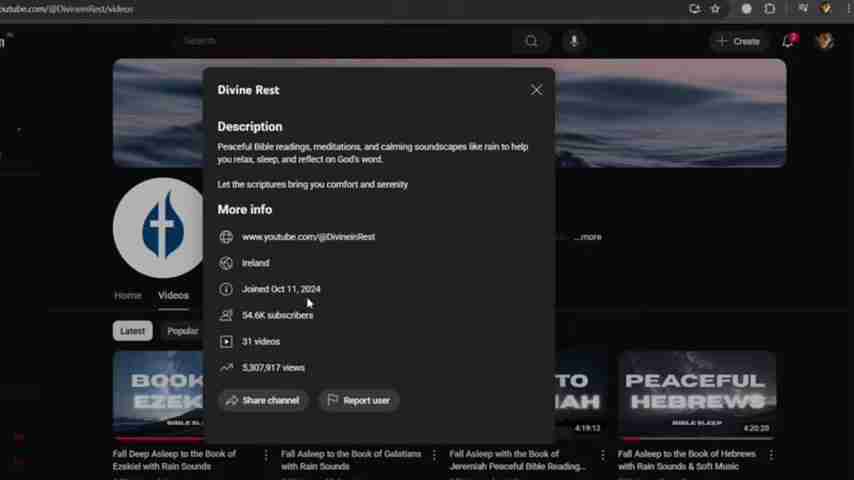Click the browser address bar URL
This screenshot has width=854, height=480.
pyautogui.click(x=66, y=9)
